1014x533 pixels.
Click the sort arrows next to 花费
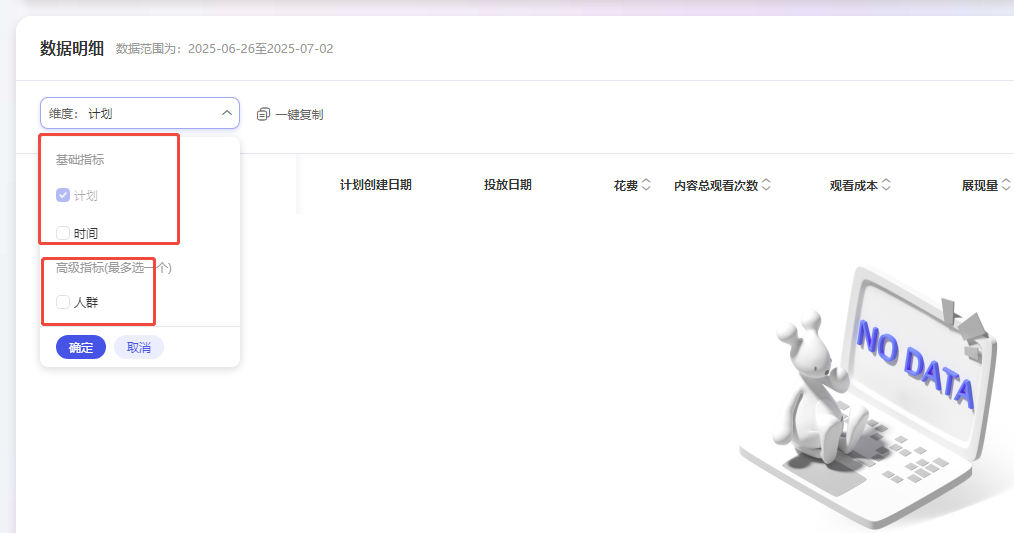click(646, 185)
